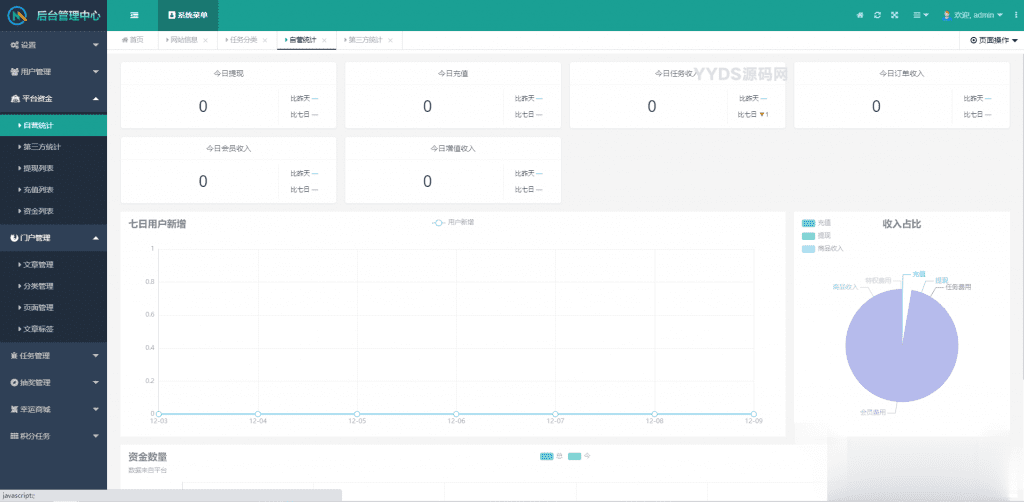Click the vertical three-dot more icon
This screenshot has height=502, width=1024.
coord(1017,15)
